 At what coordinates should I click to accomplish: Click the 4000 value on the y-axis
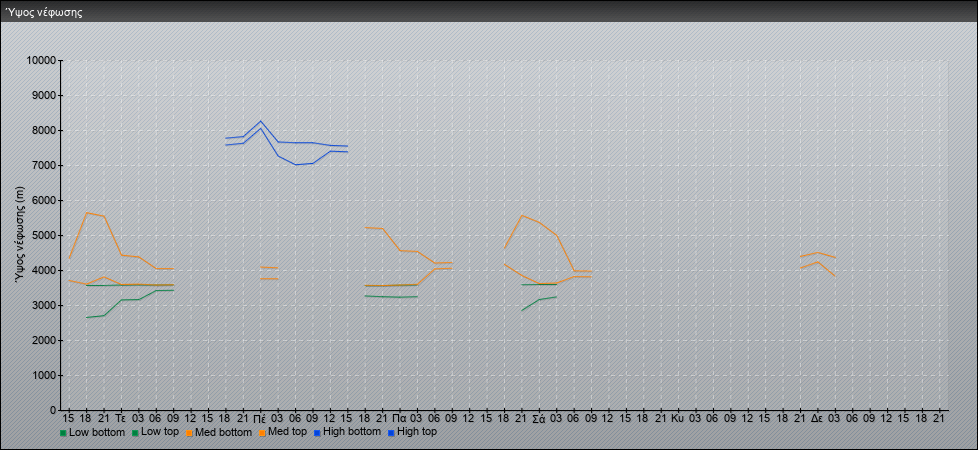44,270
